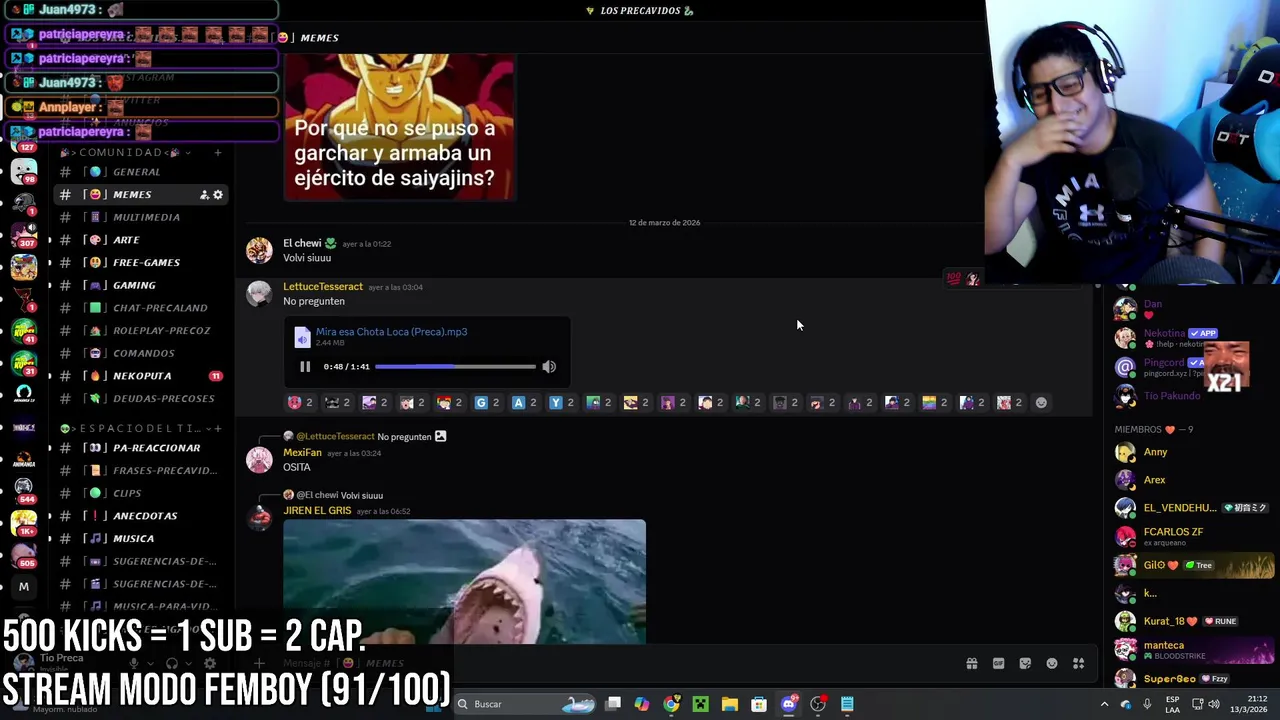The width and height of the screenshot is (1280, 720).
Task: Open the gift picker in the message bar
Action: pos(971,663)
